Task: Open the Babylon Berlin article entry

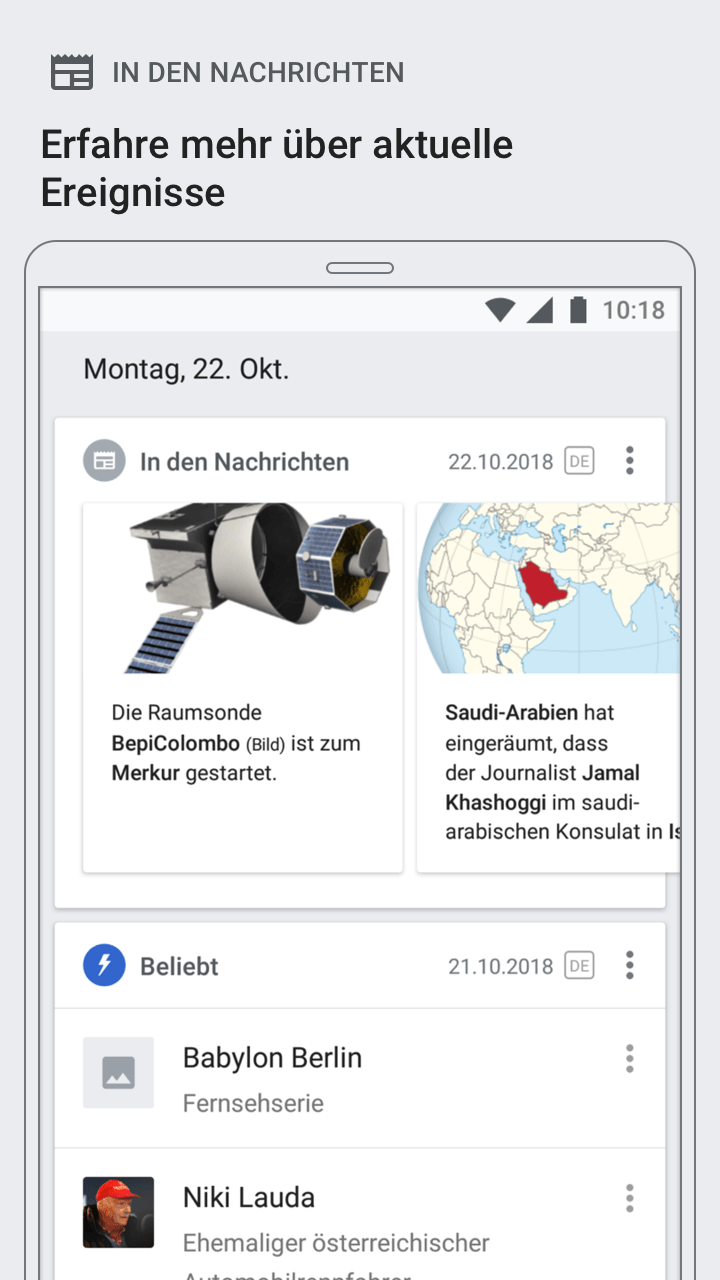Action: click(x=272, y=1058)
